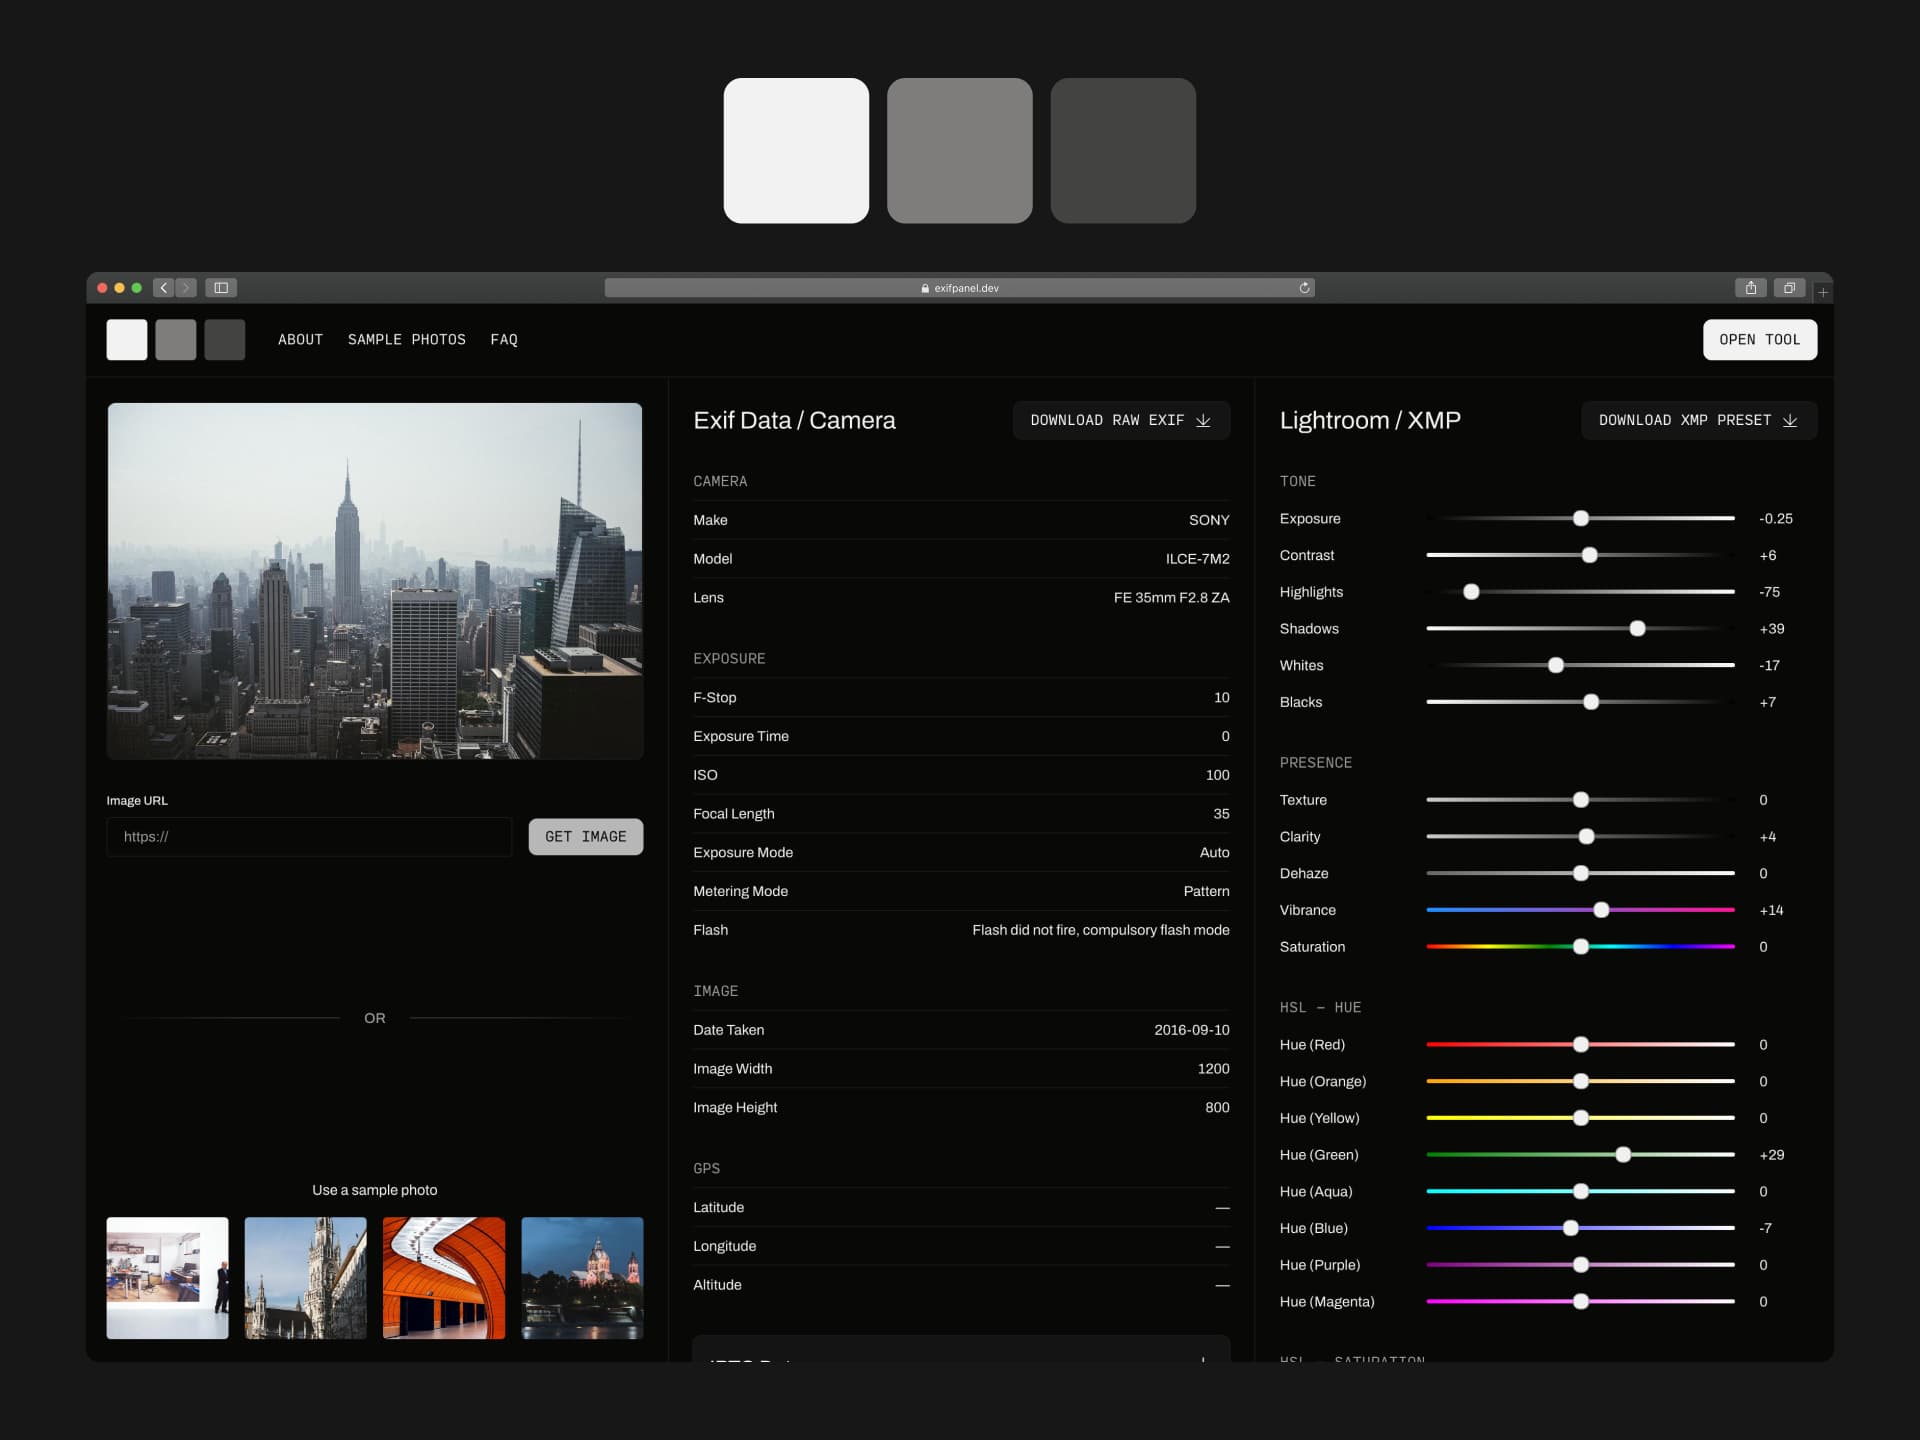Click the browser share icon

(x=1751, y=287)
